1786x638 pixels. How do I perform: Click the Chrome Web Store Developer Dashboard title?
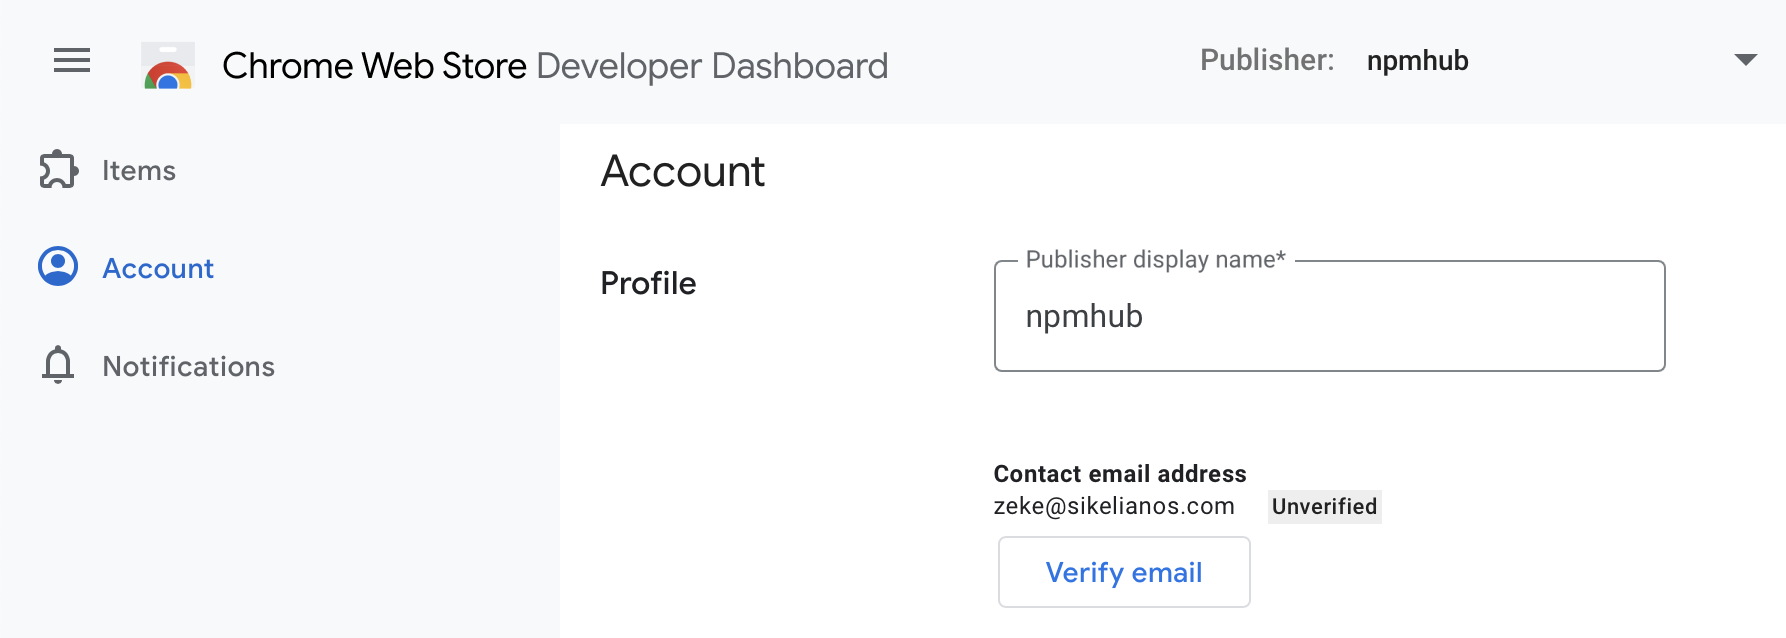(555, 66)
